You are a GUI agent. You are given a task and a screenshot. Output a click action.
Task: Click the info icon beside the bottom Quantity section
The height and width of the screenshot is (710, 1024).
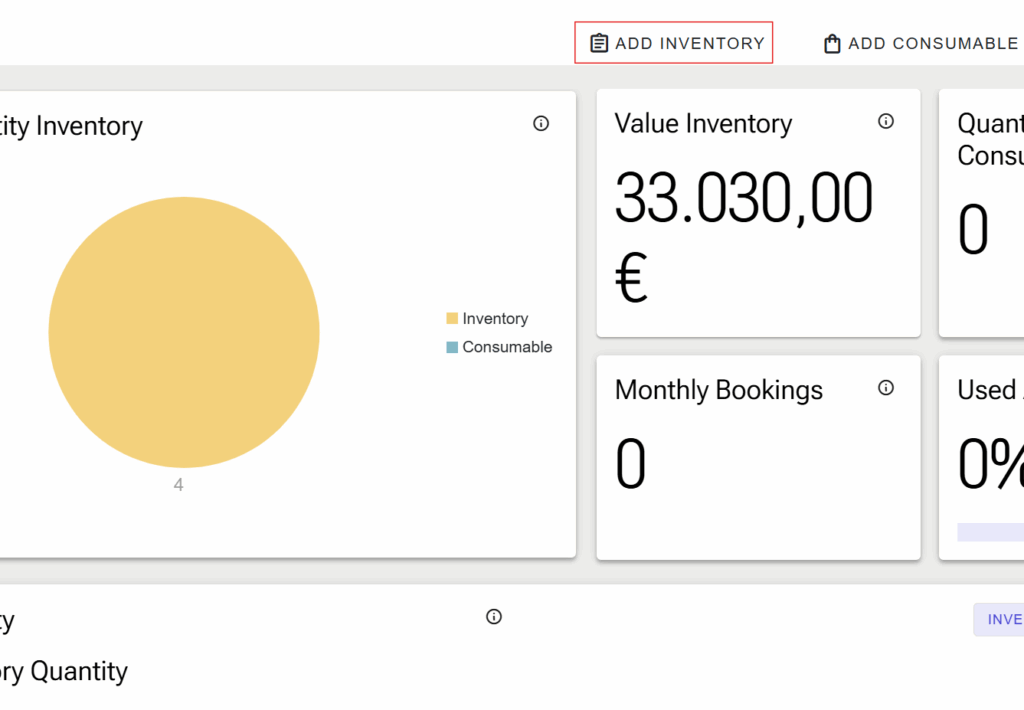(493, 617)
